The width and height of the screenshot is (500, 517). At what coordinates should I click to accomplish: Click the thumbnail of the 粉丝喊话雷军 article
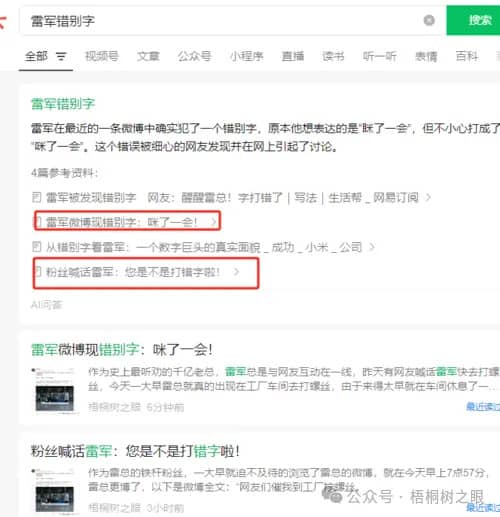[x=55, y=491]
